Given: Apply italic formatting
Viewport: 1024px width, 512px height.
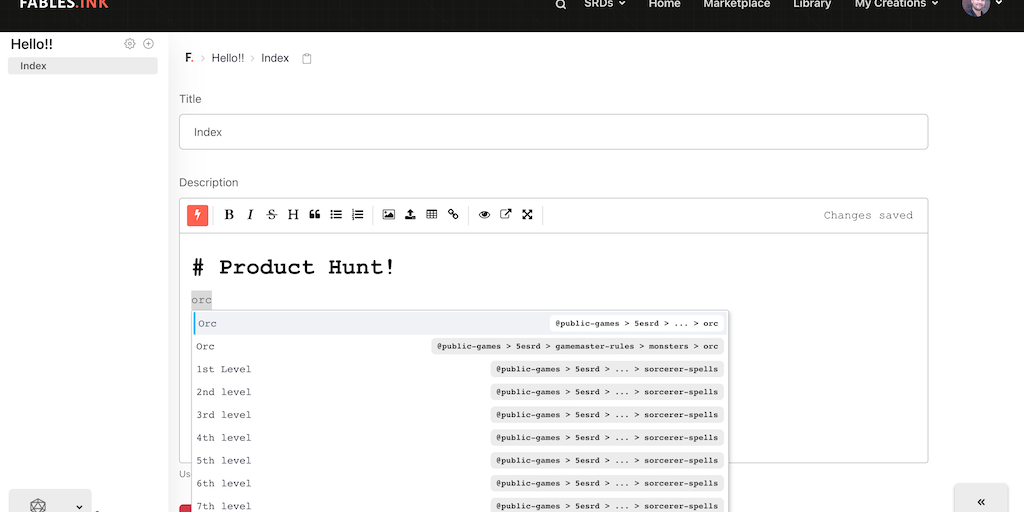Looking at the screenshot, I should [250, 215].
